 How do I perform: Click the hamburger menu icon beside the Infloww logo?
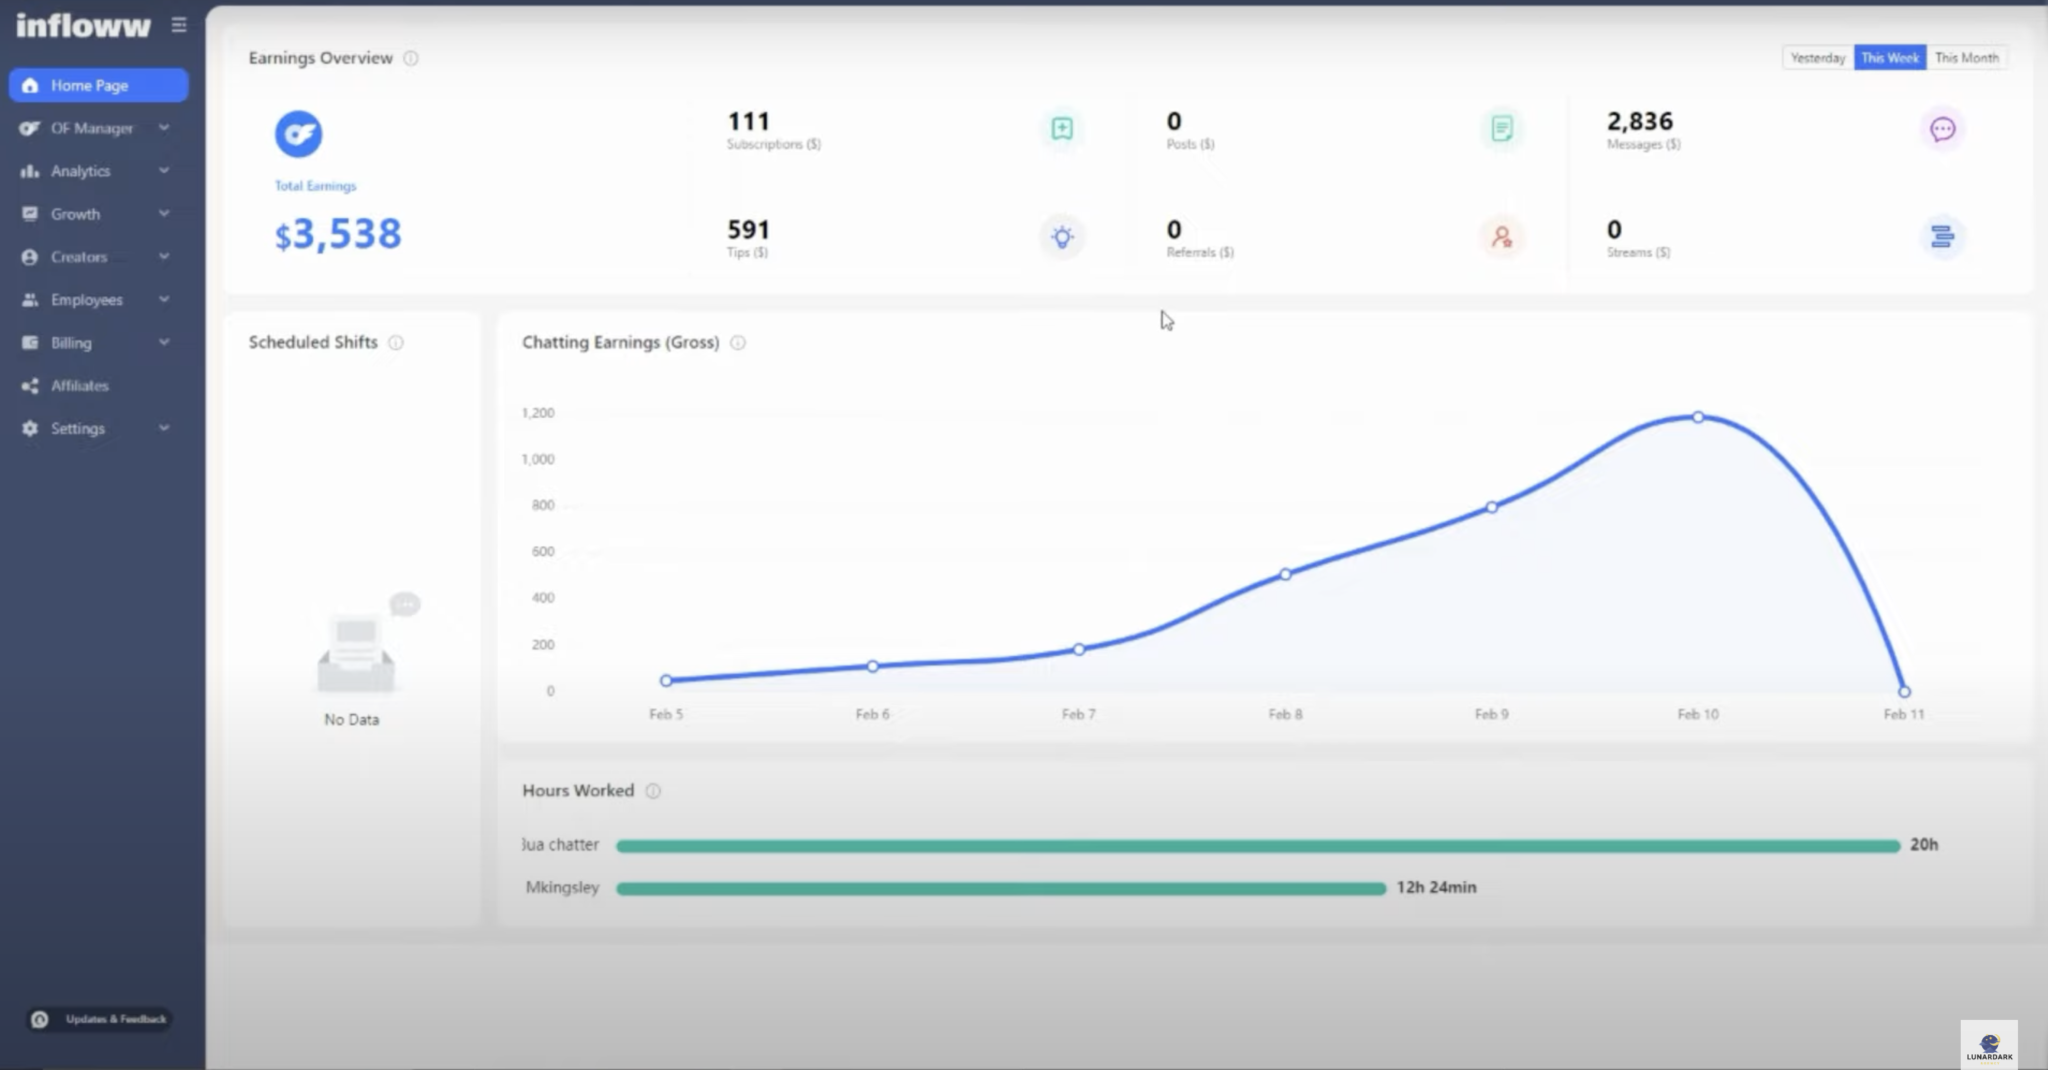point(179,25)
